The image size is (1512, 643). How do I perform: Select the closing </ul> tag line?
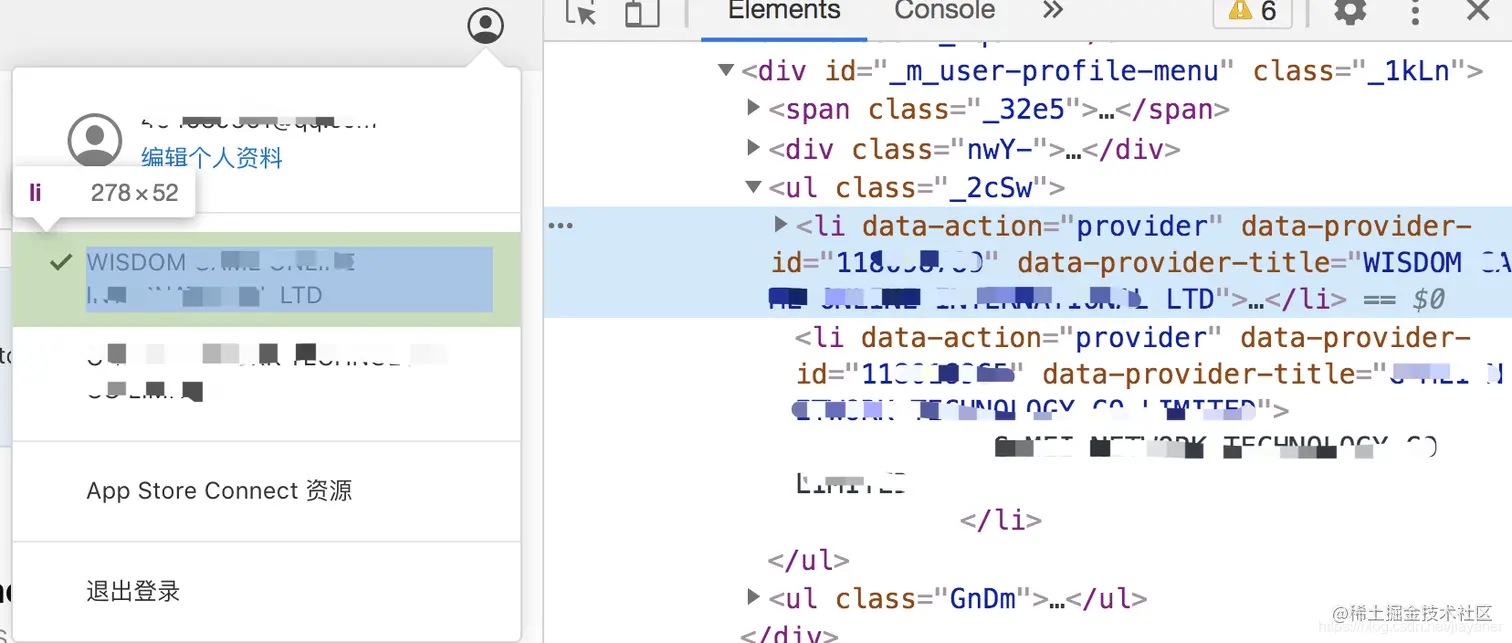pyautogui.click(x=808, y=560)
